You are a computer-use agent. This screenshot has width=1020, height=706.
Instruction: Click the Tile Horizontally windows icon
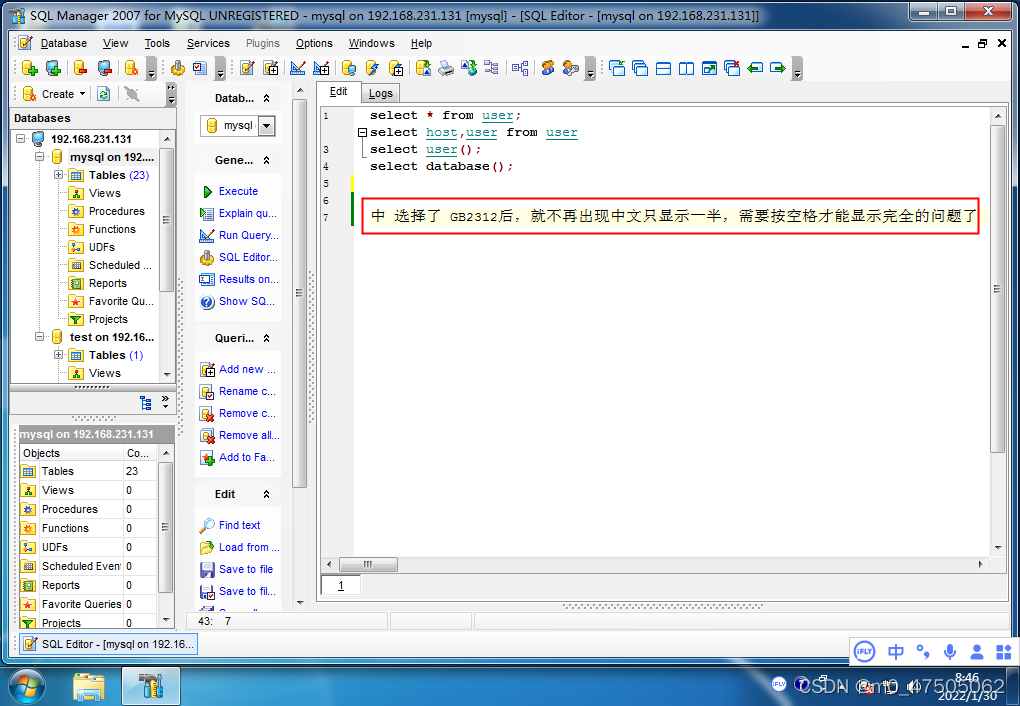[663, 68]
